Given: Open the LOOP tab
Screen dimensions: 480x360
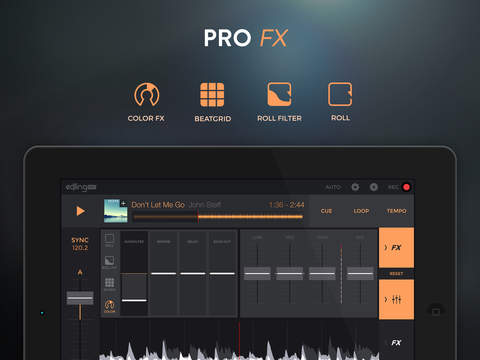Looking at the screenshot, I should click(x=361, y=211).
